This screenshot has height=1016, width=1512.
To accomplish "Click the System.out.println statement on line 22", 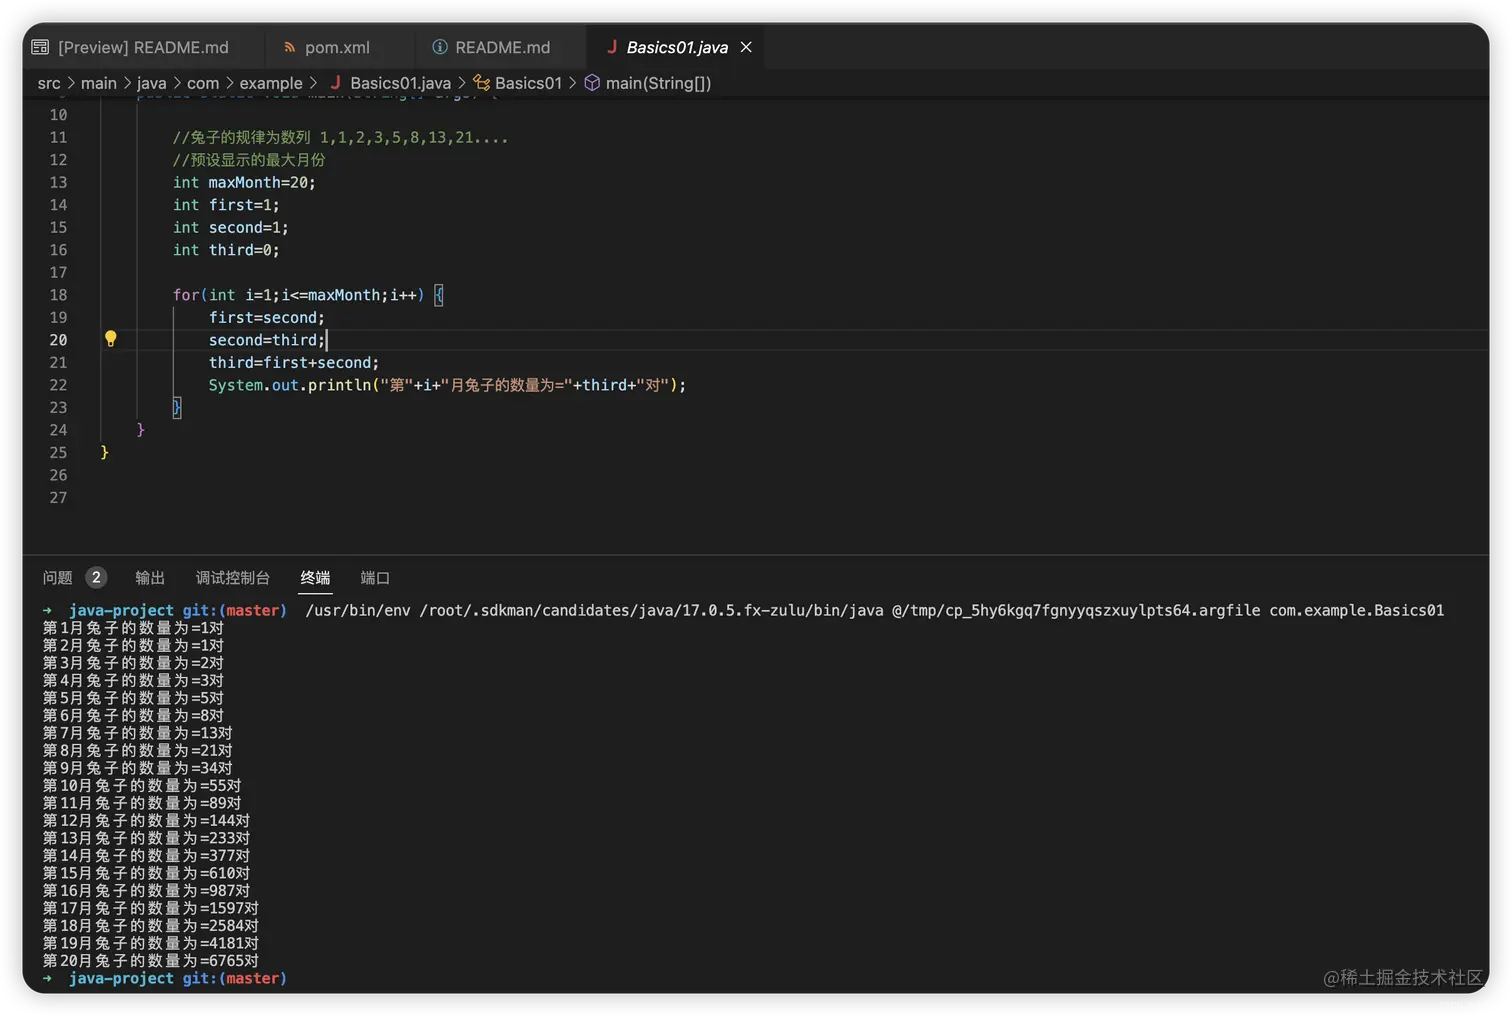I will point(447,385).
